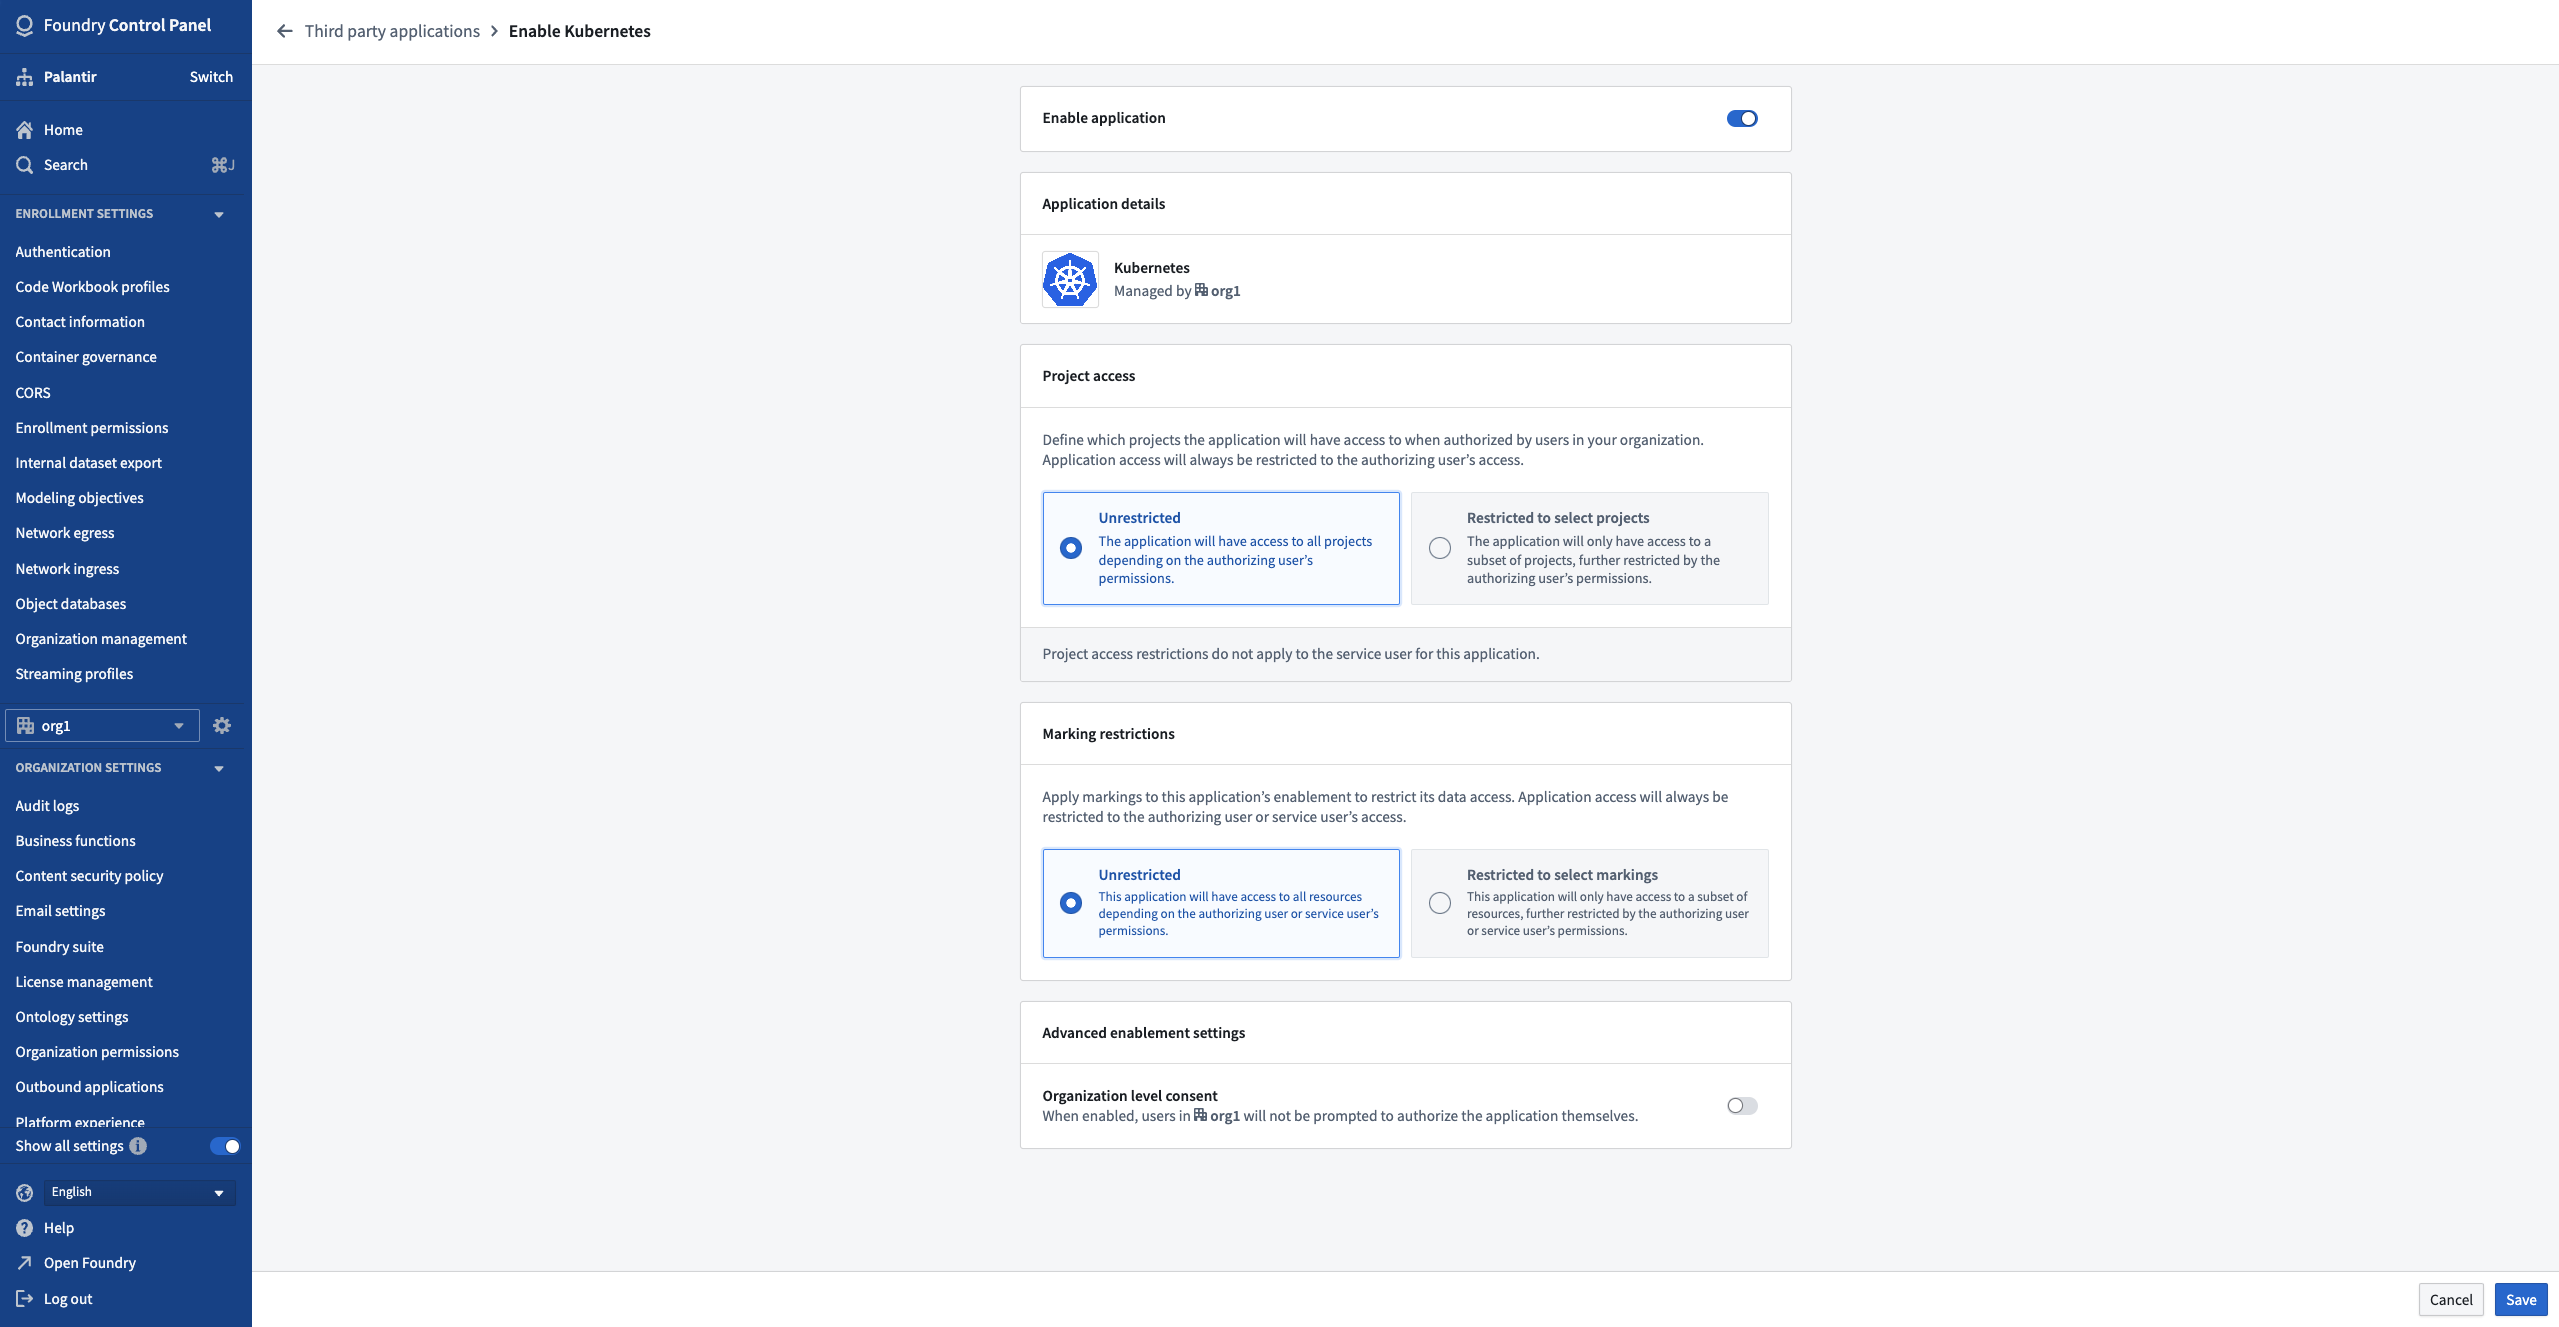
Task: Click the Open Foundry arrow icon
Action: pos(25,1263)
